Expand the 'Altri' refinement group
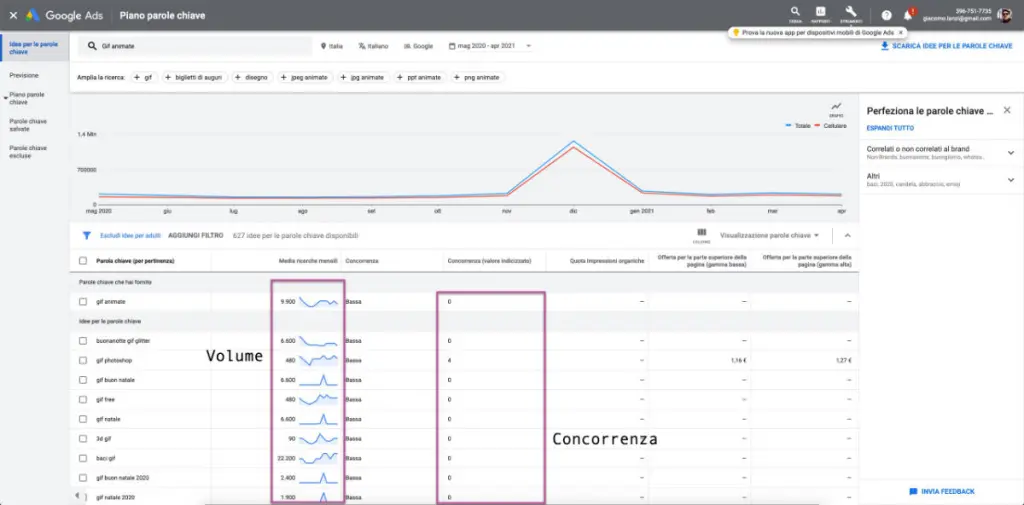The height and width of the screenshot is (505, 1024). 1010,180
